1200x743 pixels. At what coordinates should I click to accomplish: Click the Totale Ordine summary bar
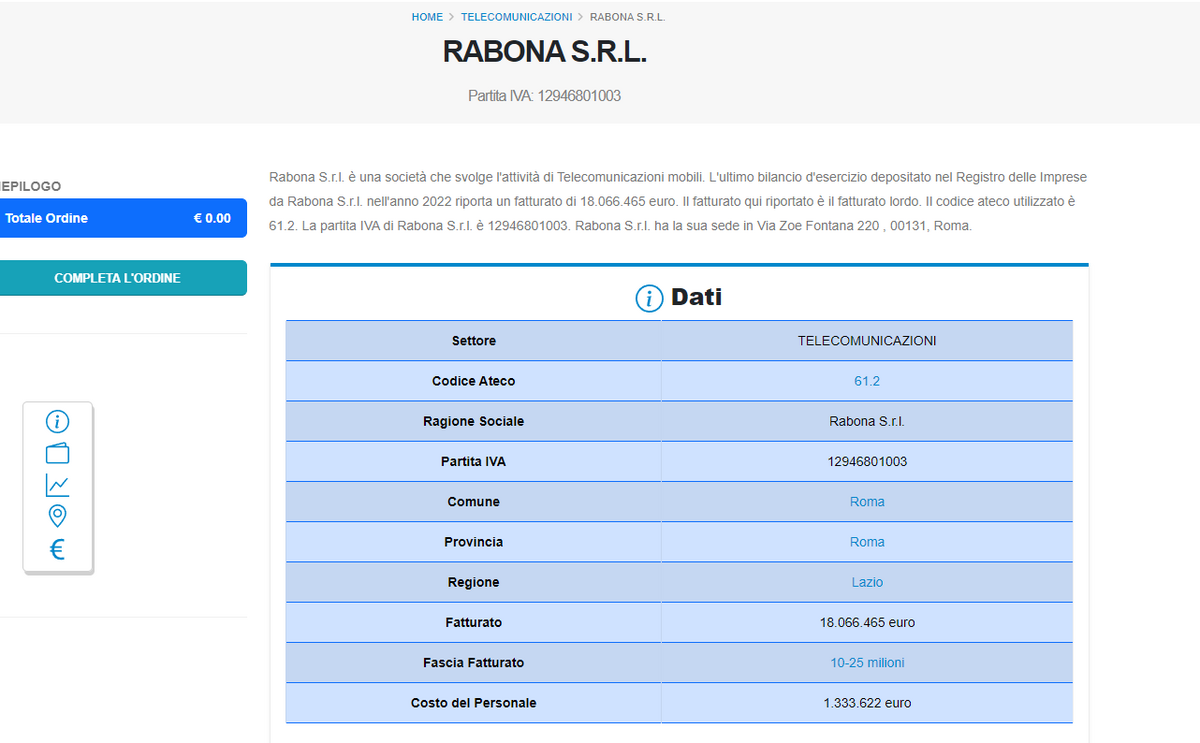coord(117,218)
